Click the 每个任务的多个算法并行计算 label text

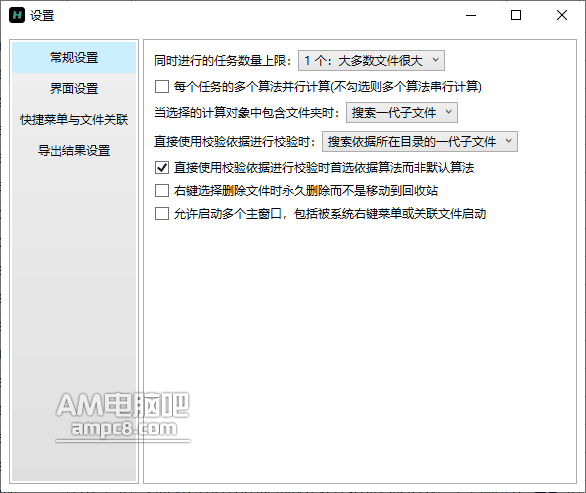328,87
